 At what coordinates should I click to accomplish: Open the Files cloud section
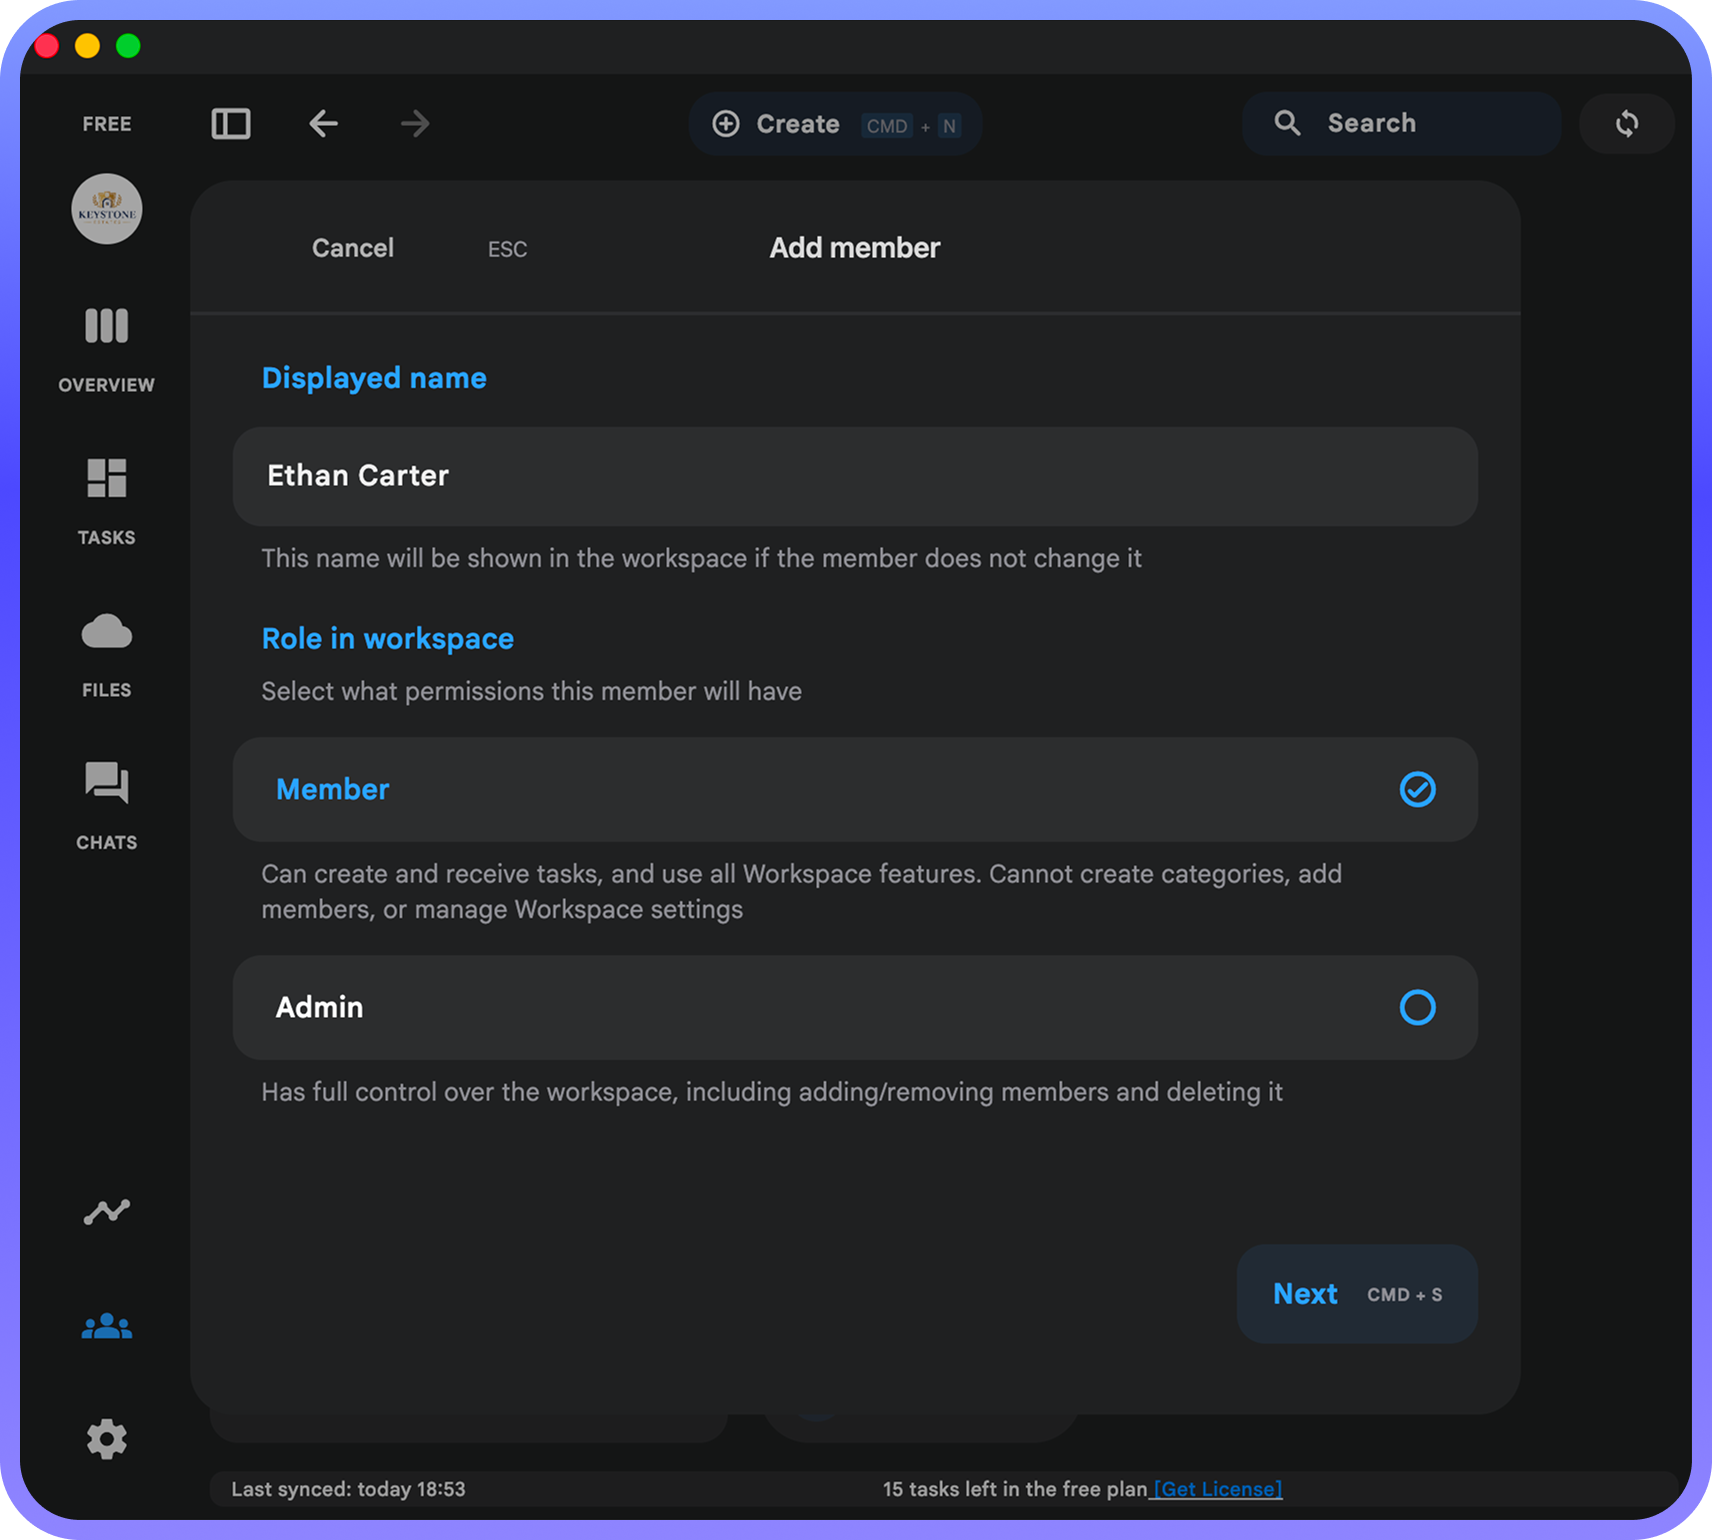[107, 655]
